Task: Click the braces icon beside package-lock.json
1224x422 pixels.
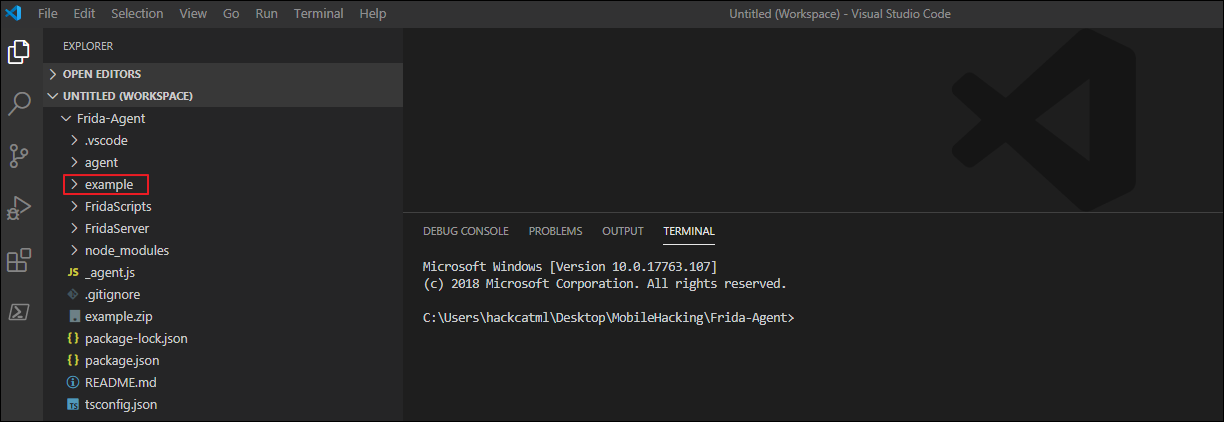Action: coord(73,338)
